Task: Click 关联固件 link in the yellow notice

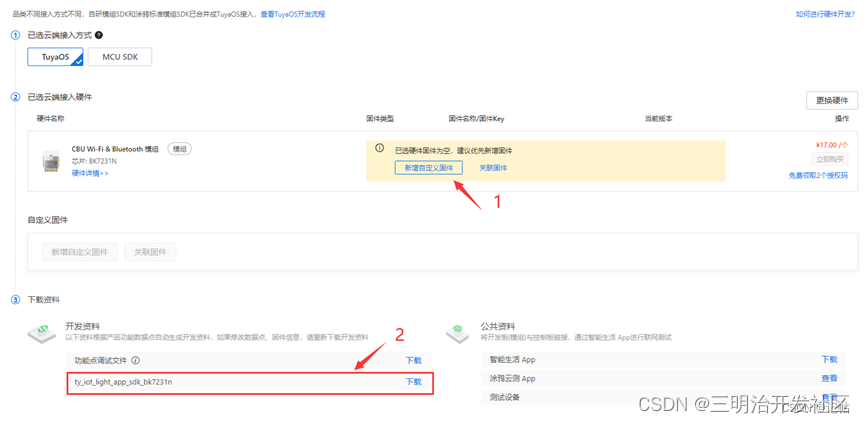Action: [493, 168]
